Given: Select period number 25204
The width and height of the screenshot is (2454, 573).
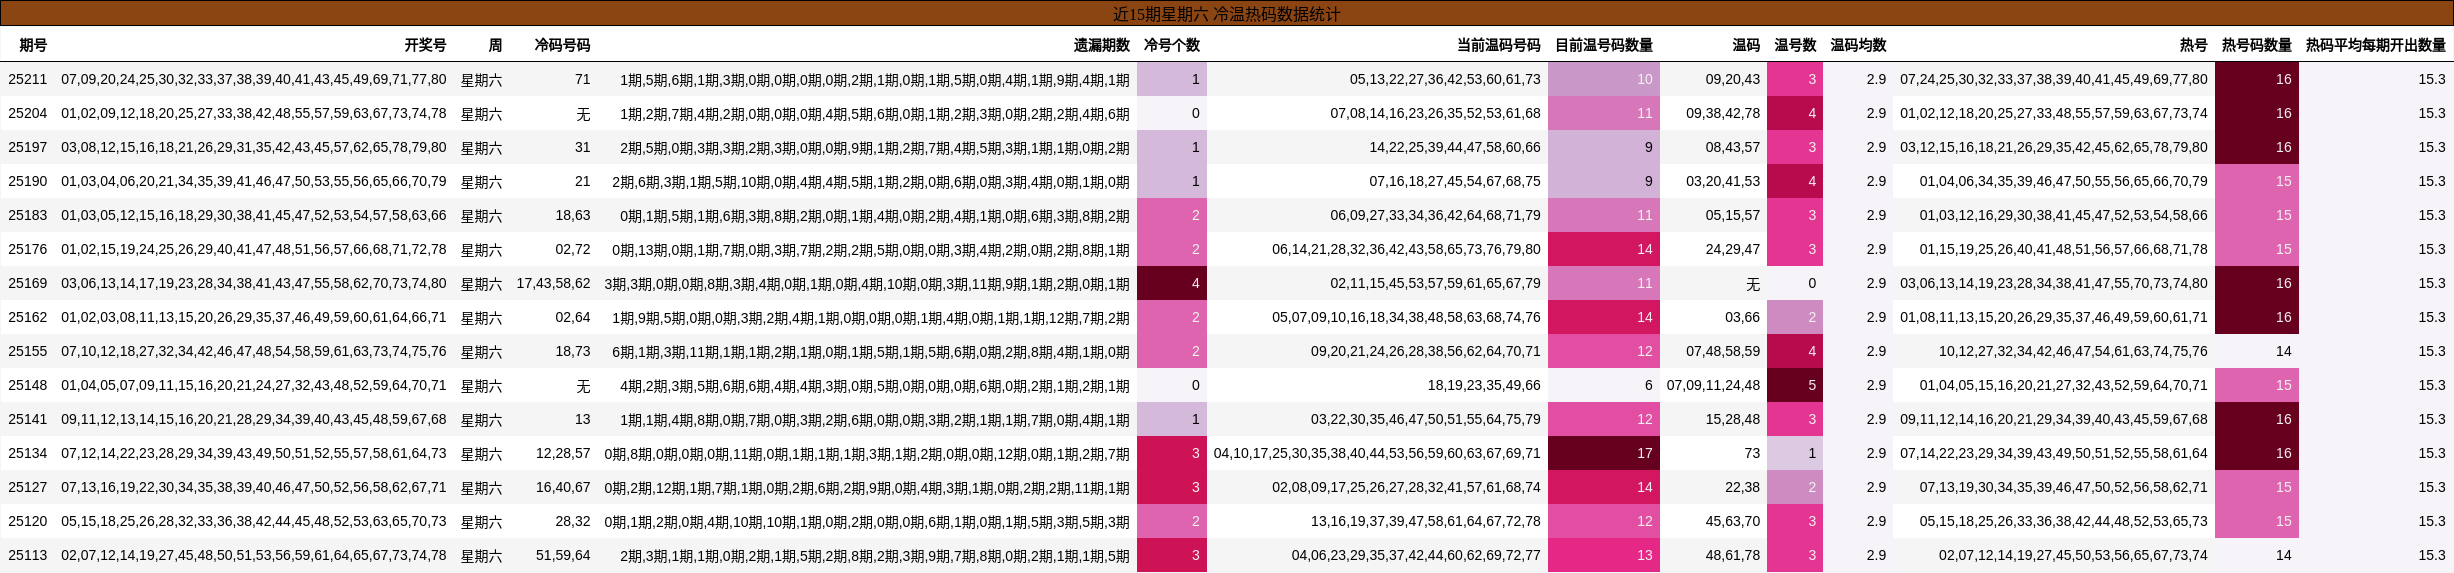Looking at the screenshot, I should 28,113.
